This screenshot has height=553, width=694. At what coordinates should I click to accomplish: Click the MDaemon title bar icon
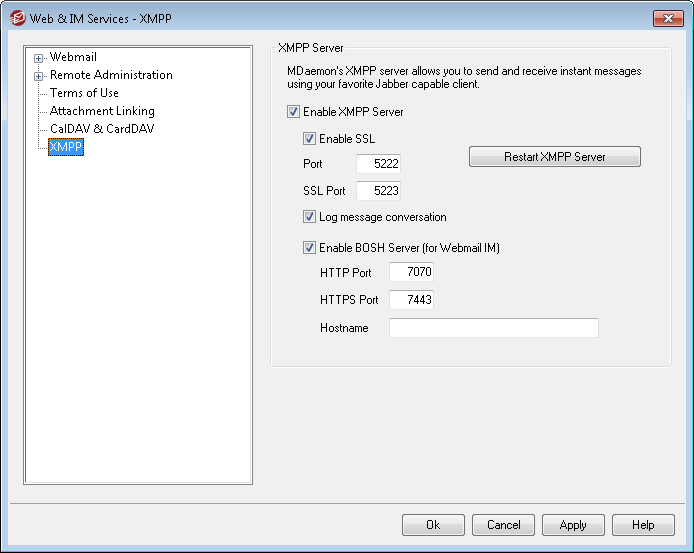click(17, 19)
